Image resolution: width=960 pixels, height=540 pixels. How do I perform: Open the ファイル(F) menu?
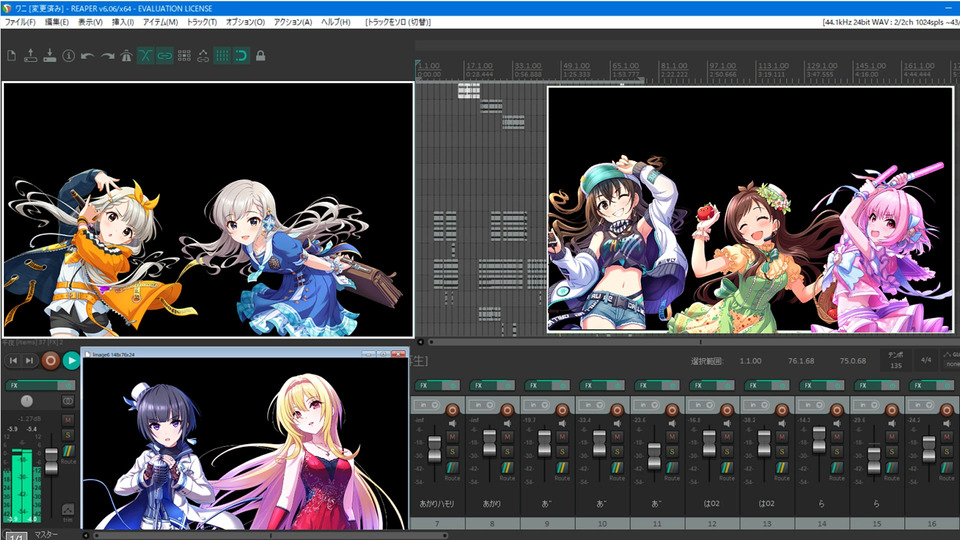tap(20, 22)
